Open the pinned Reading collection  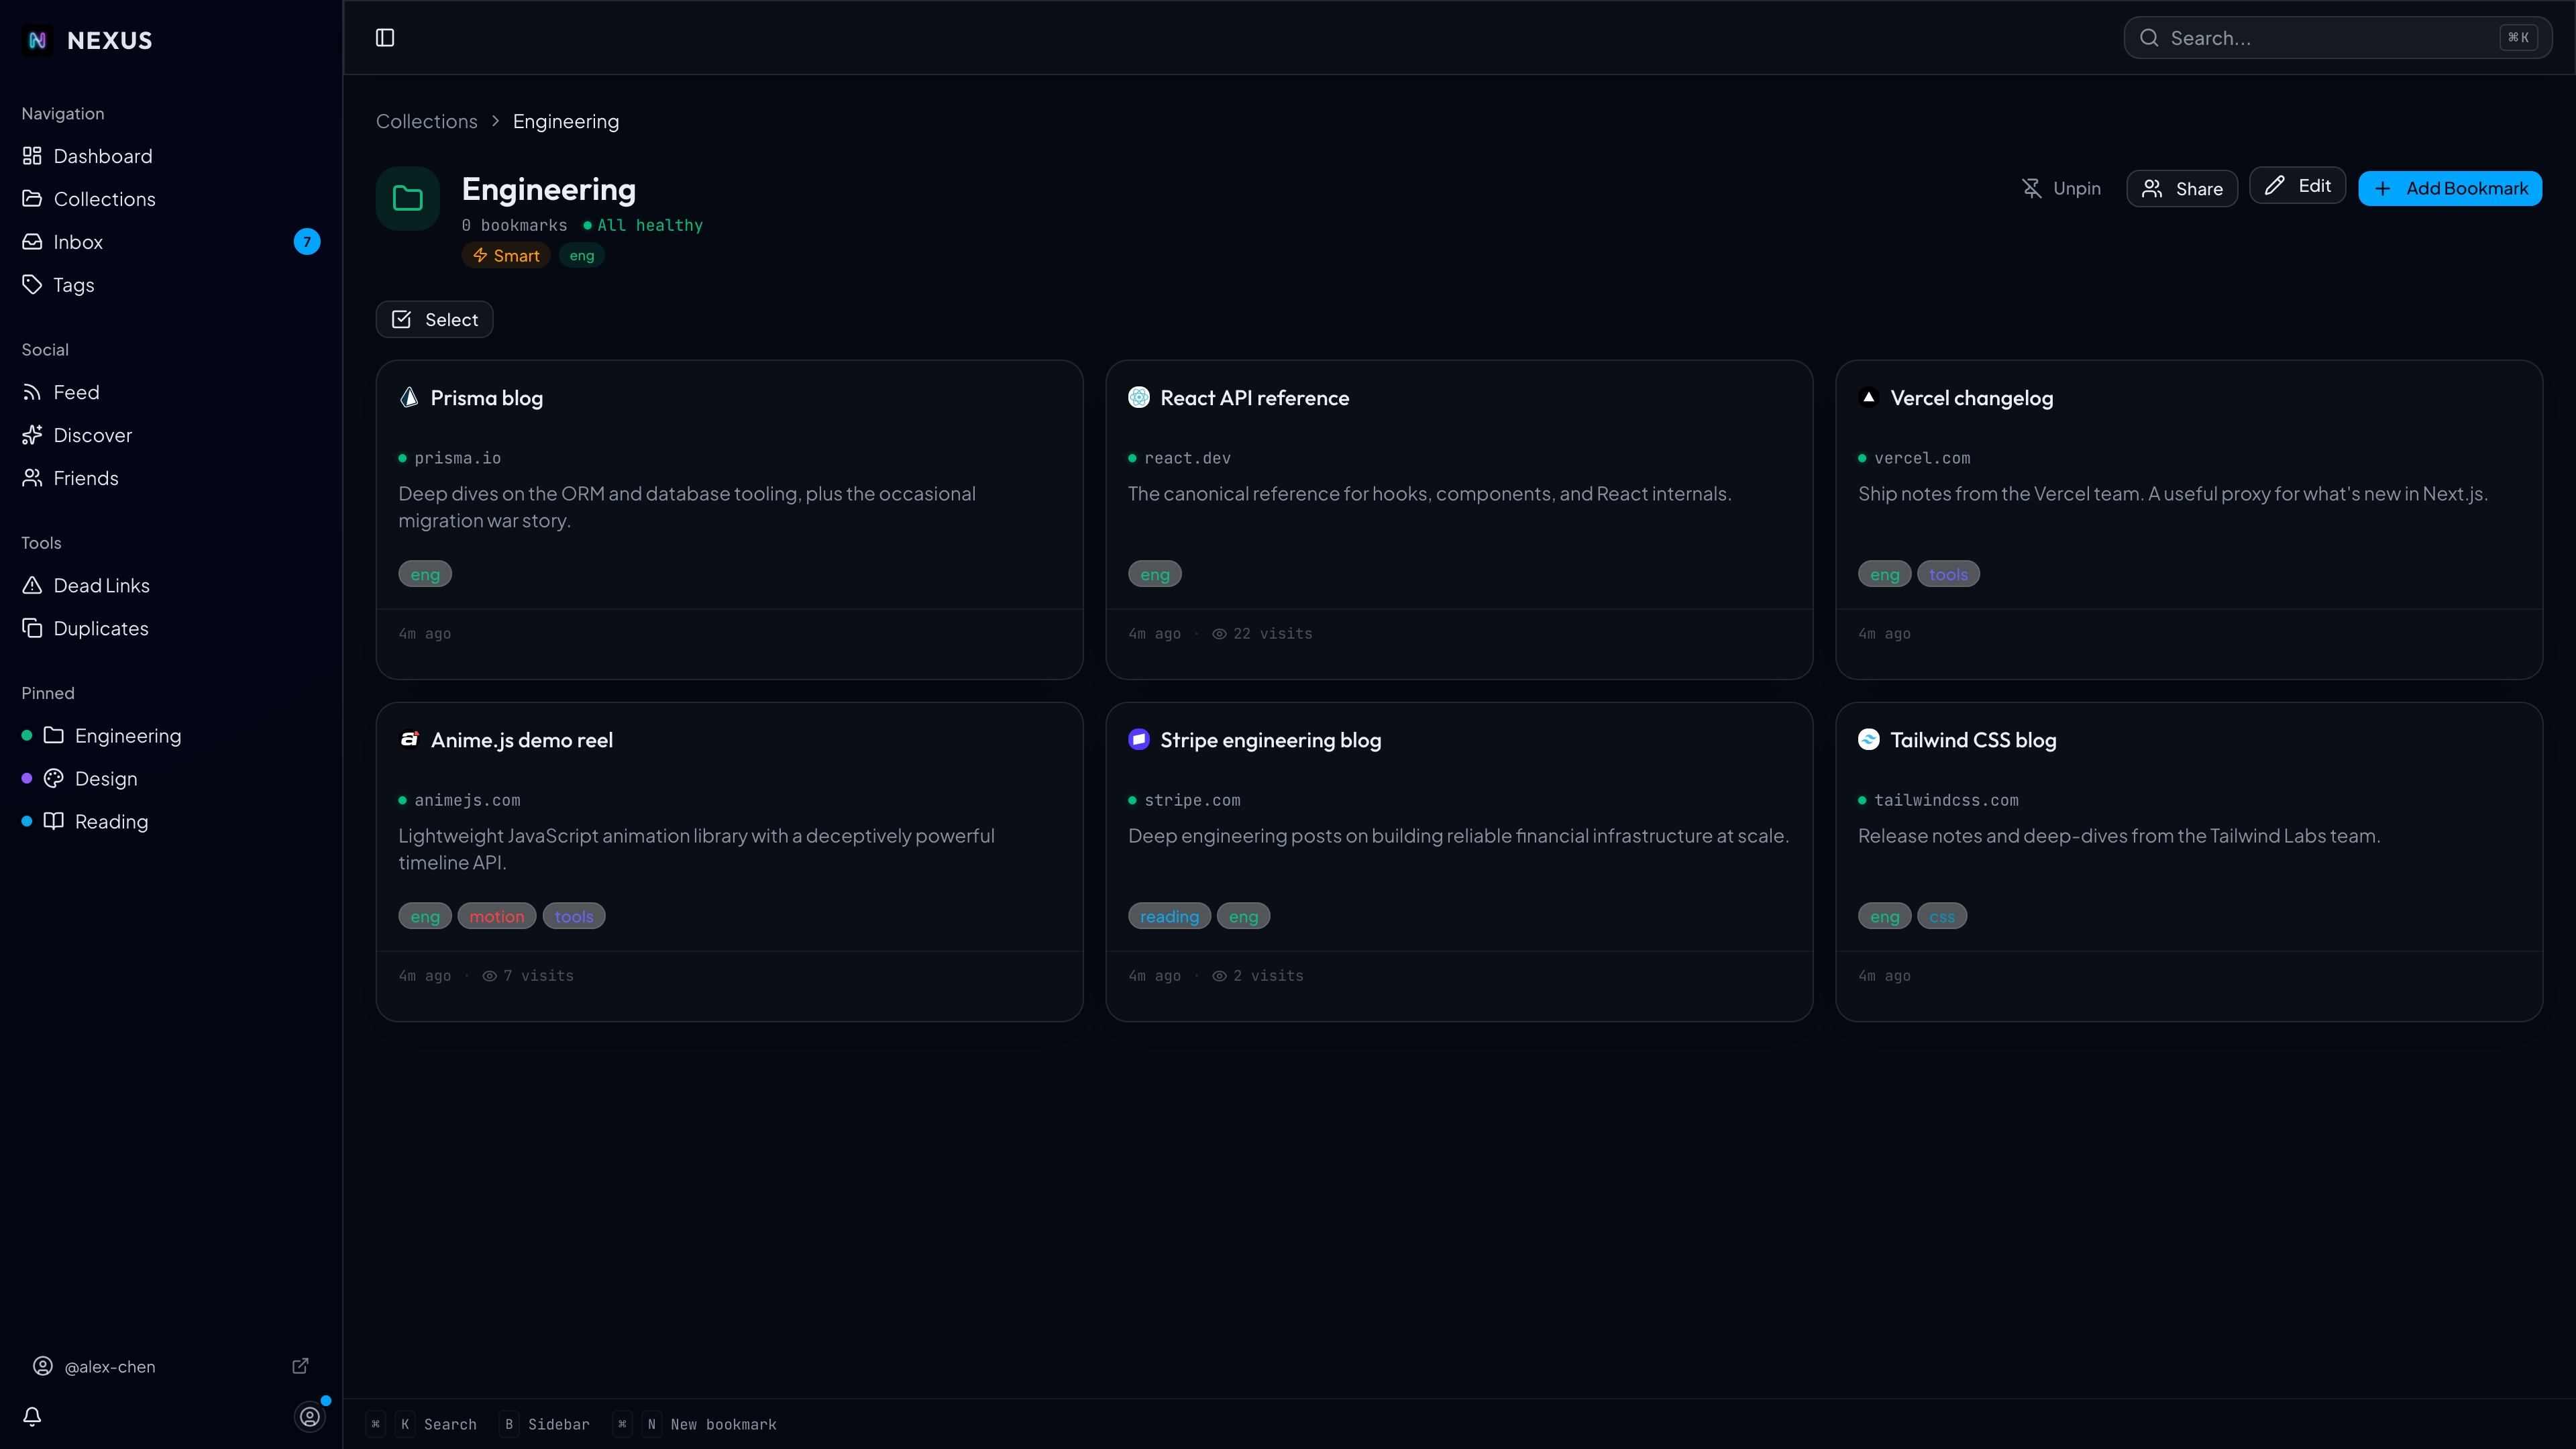[171, 822]
